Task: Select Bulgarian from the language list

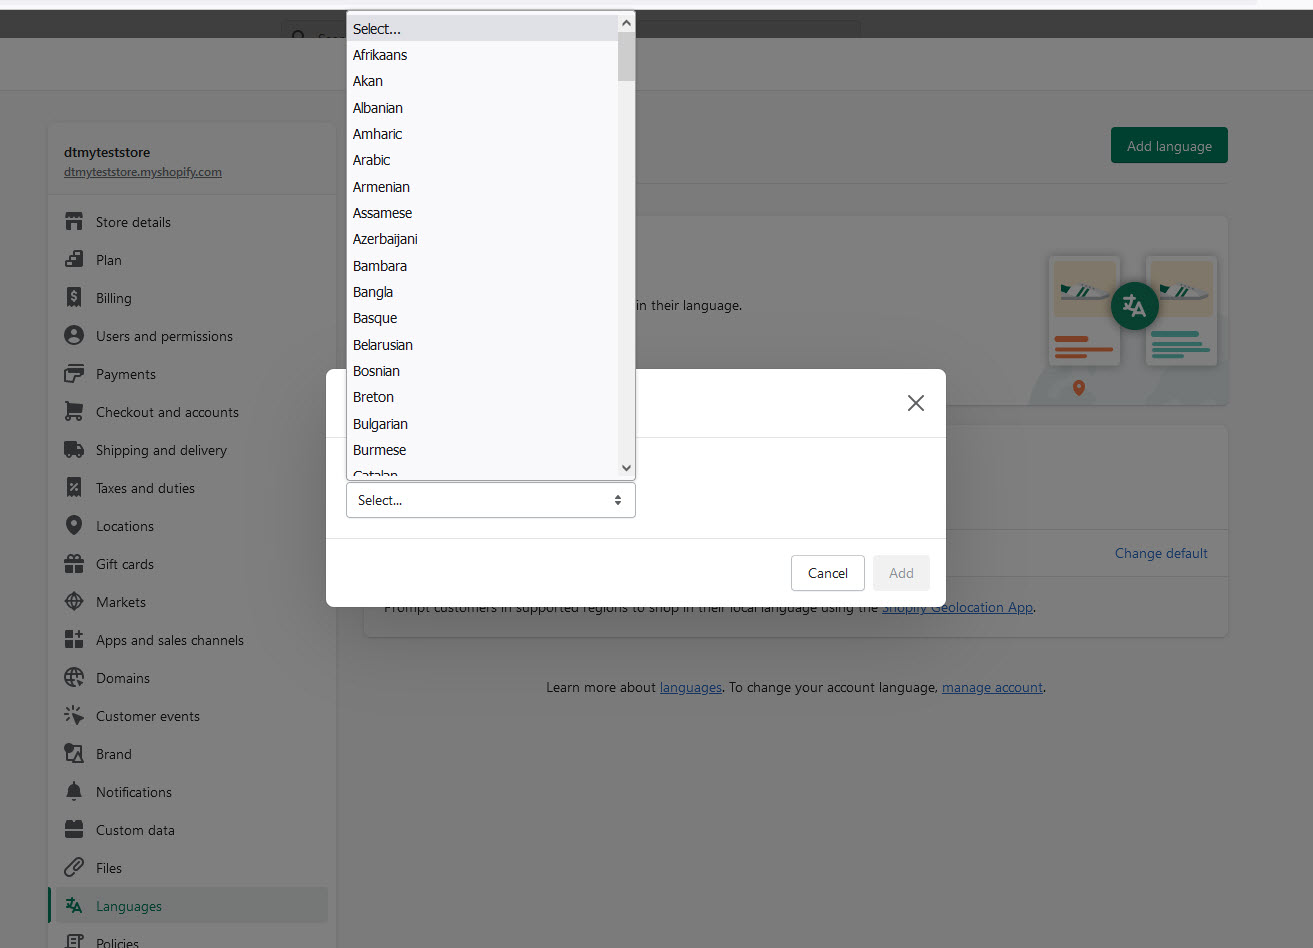Action: pyautogui.click(x=380, y=423)
